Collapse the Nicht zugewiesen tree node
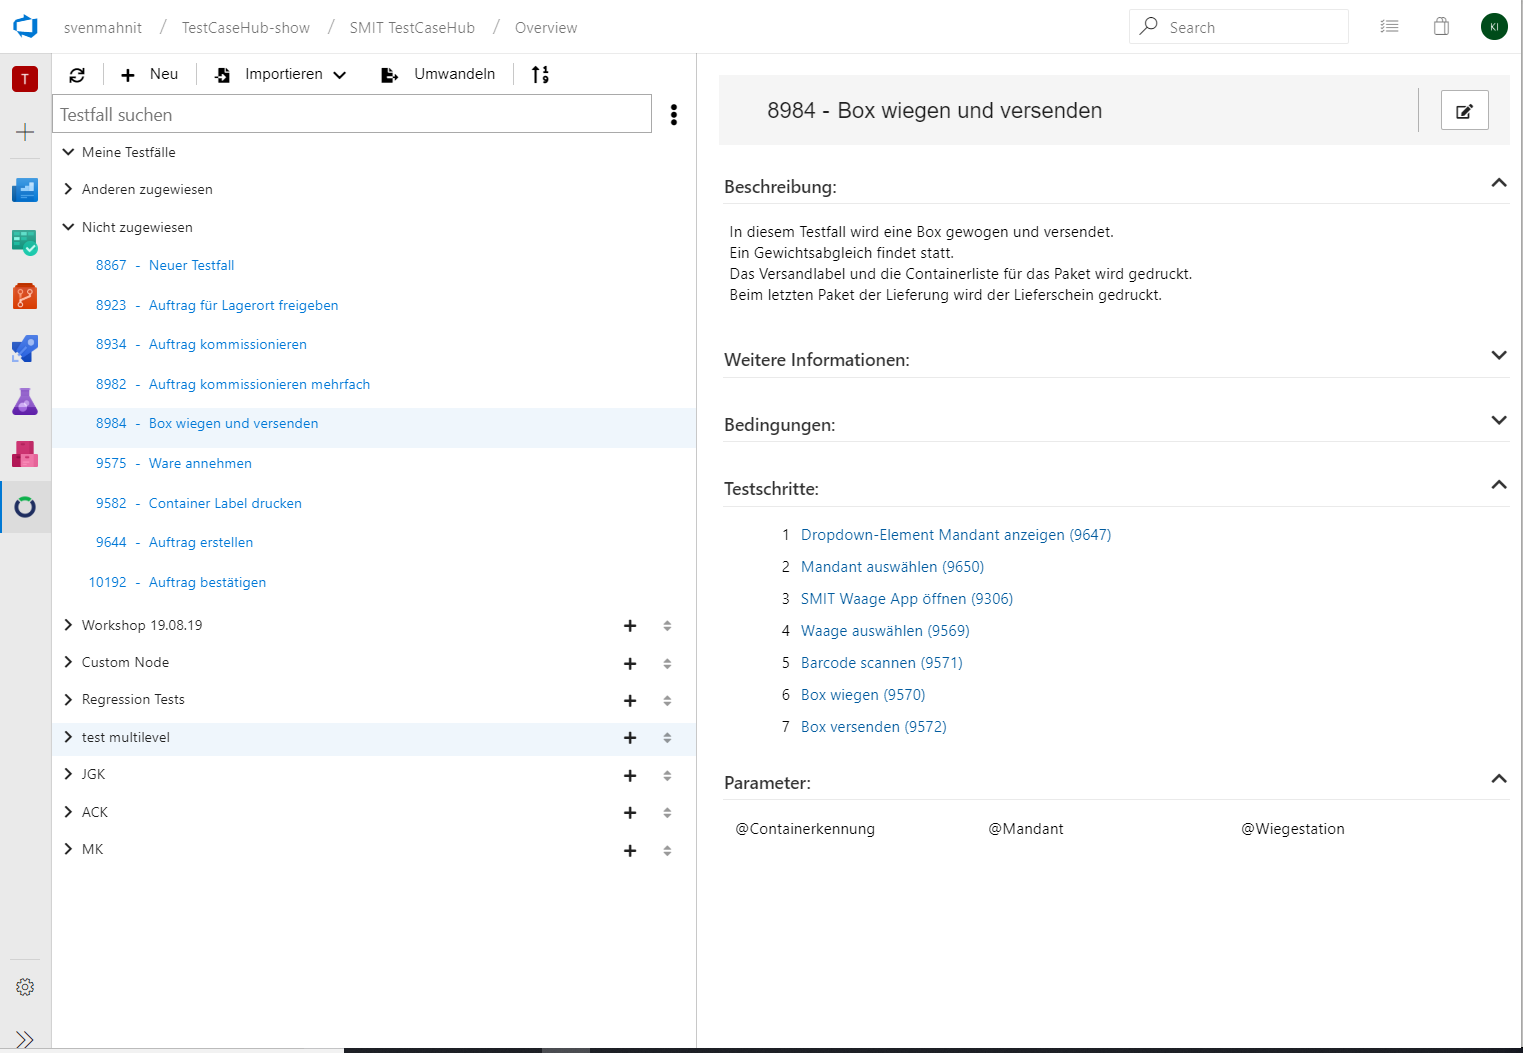The width and height of the screenshot is (1523, 1053). point(68,227)
